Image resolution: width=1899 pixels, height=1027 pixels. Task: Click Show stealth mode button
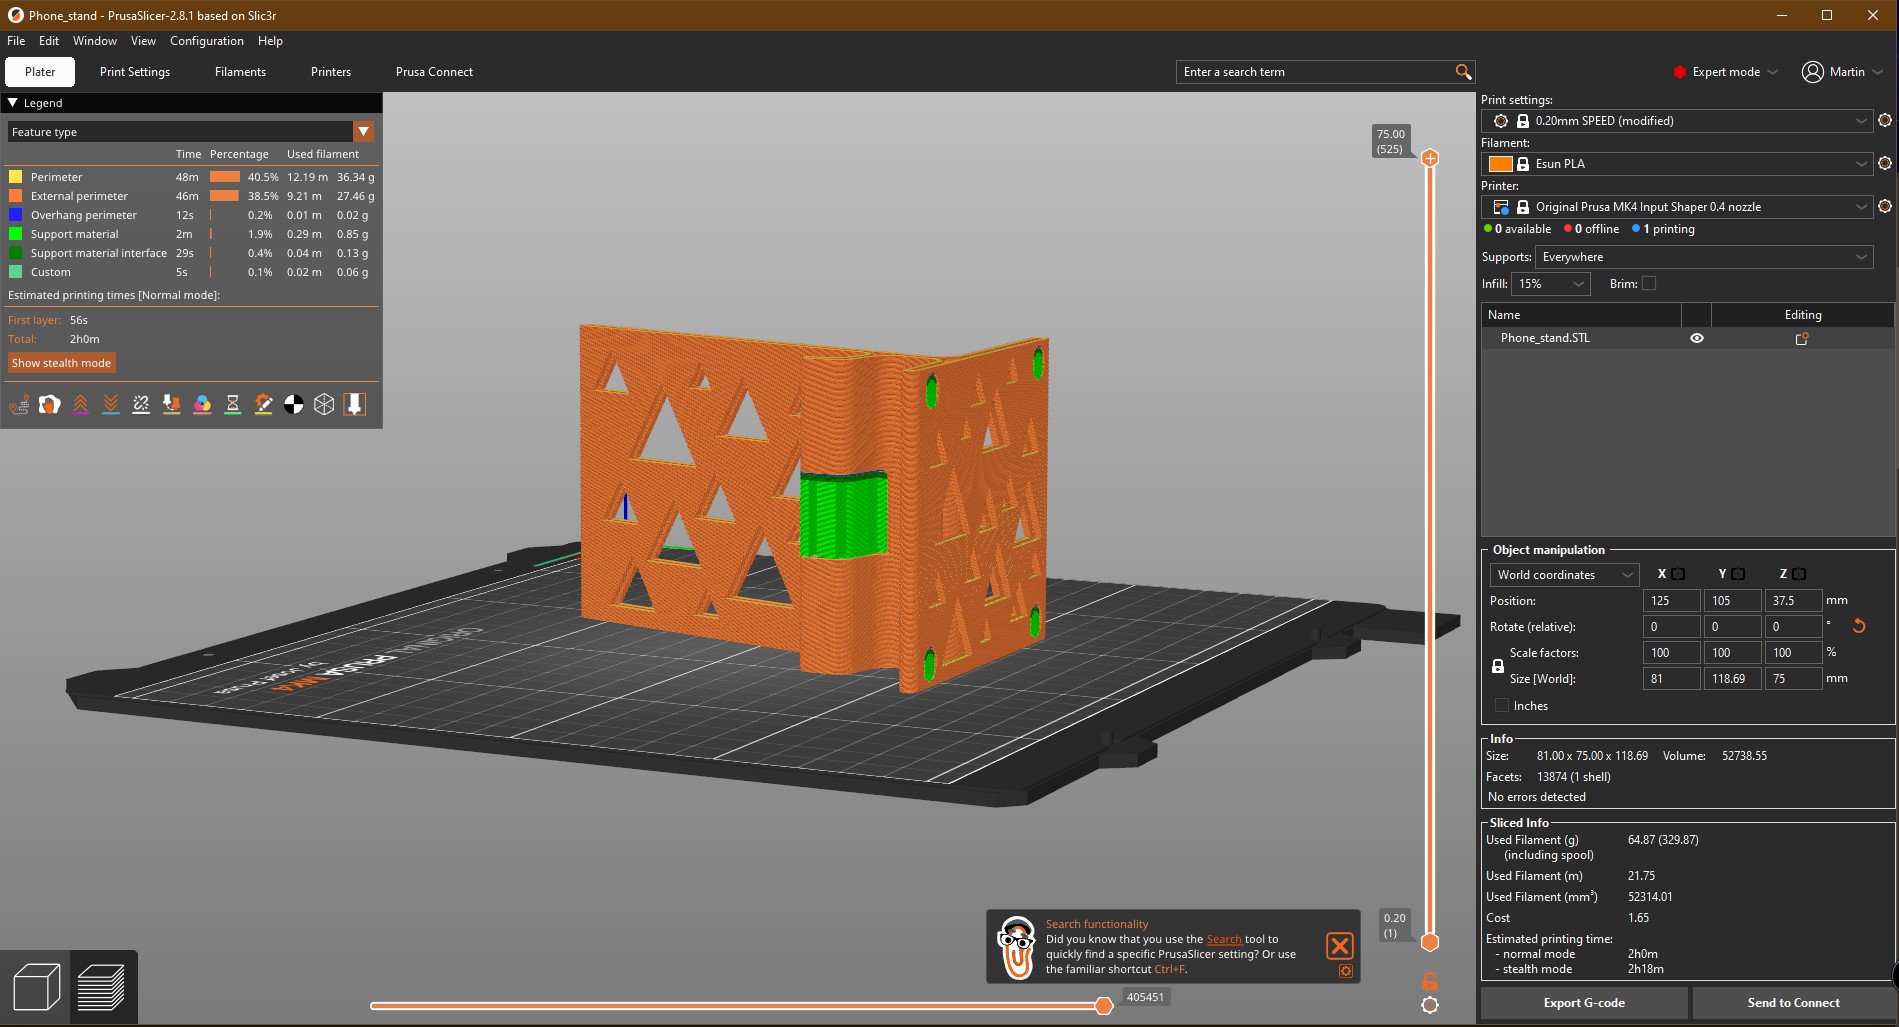tap(61, 363)
